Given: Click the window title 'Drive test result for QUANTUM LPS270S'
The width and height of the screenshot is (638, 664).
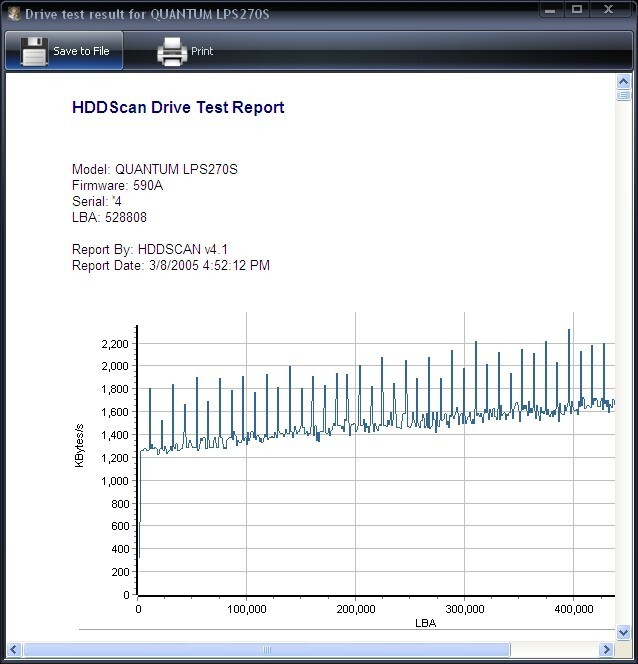Looking at the screenshot, I should point(147,14).
